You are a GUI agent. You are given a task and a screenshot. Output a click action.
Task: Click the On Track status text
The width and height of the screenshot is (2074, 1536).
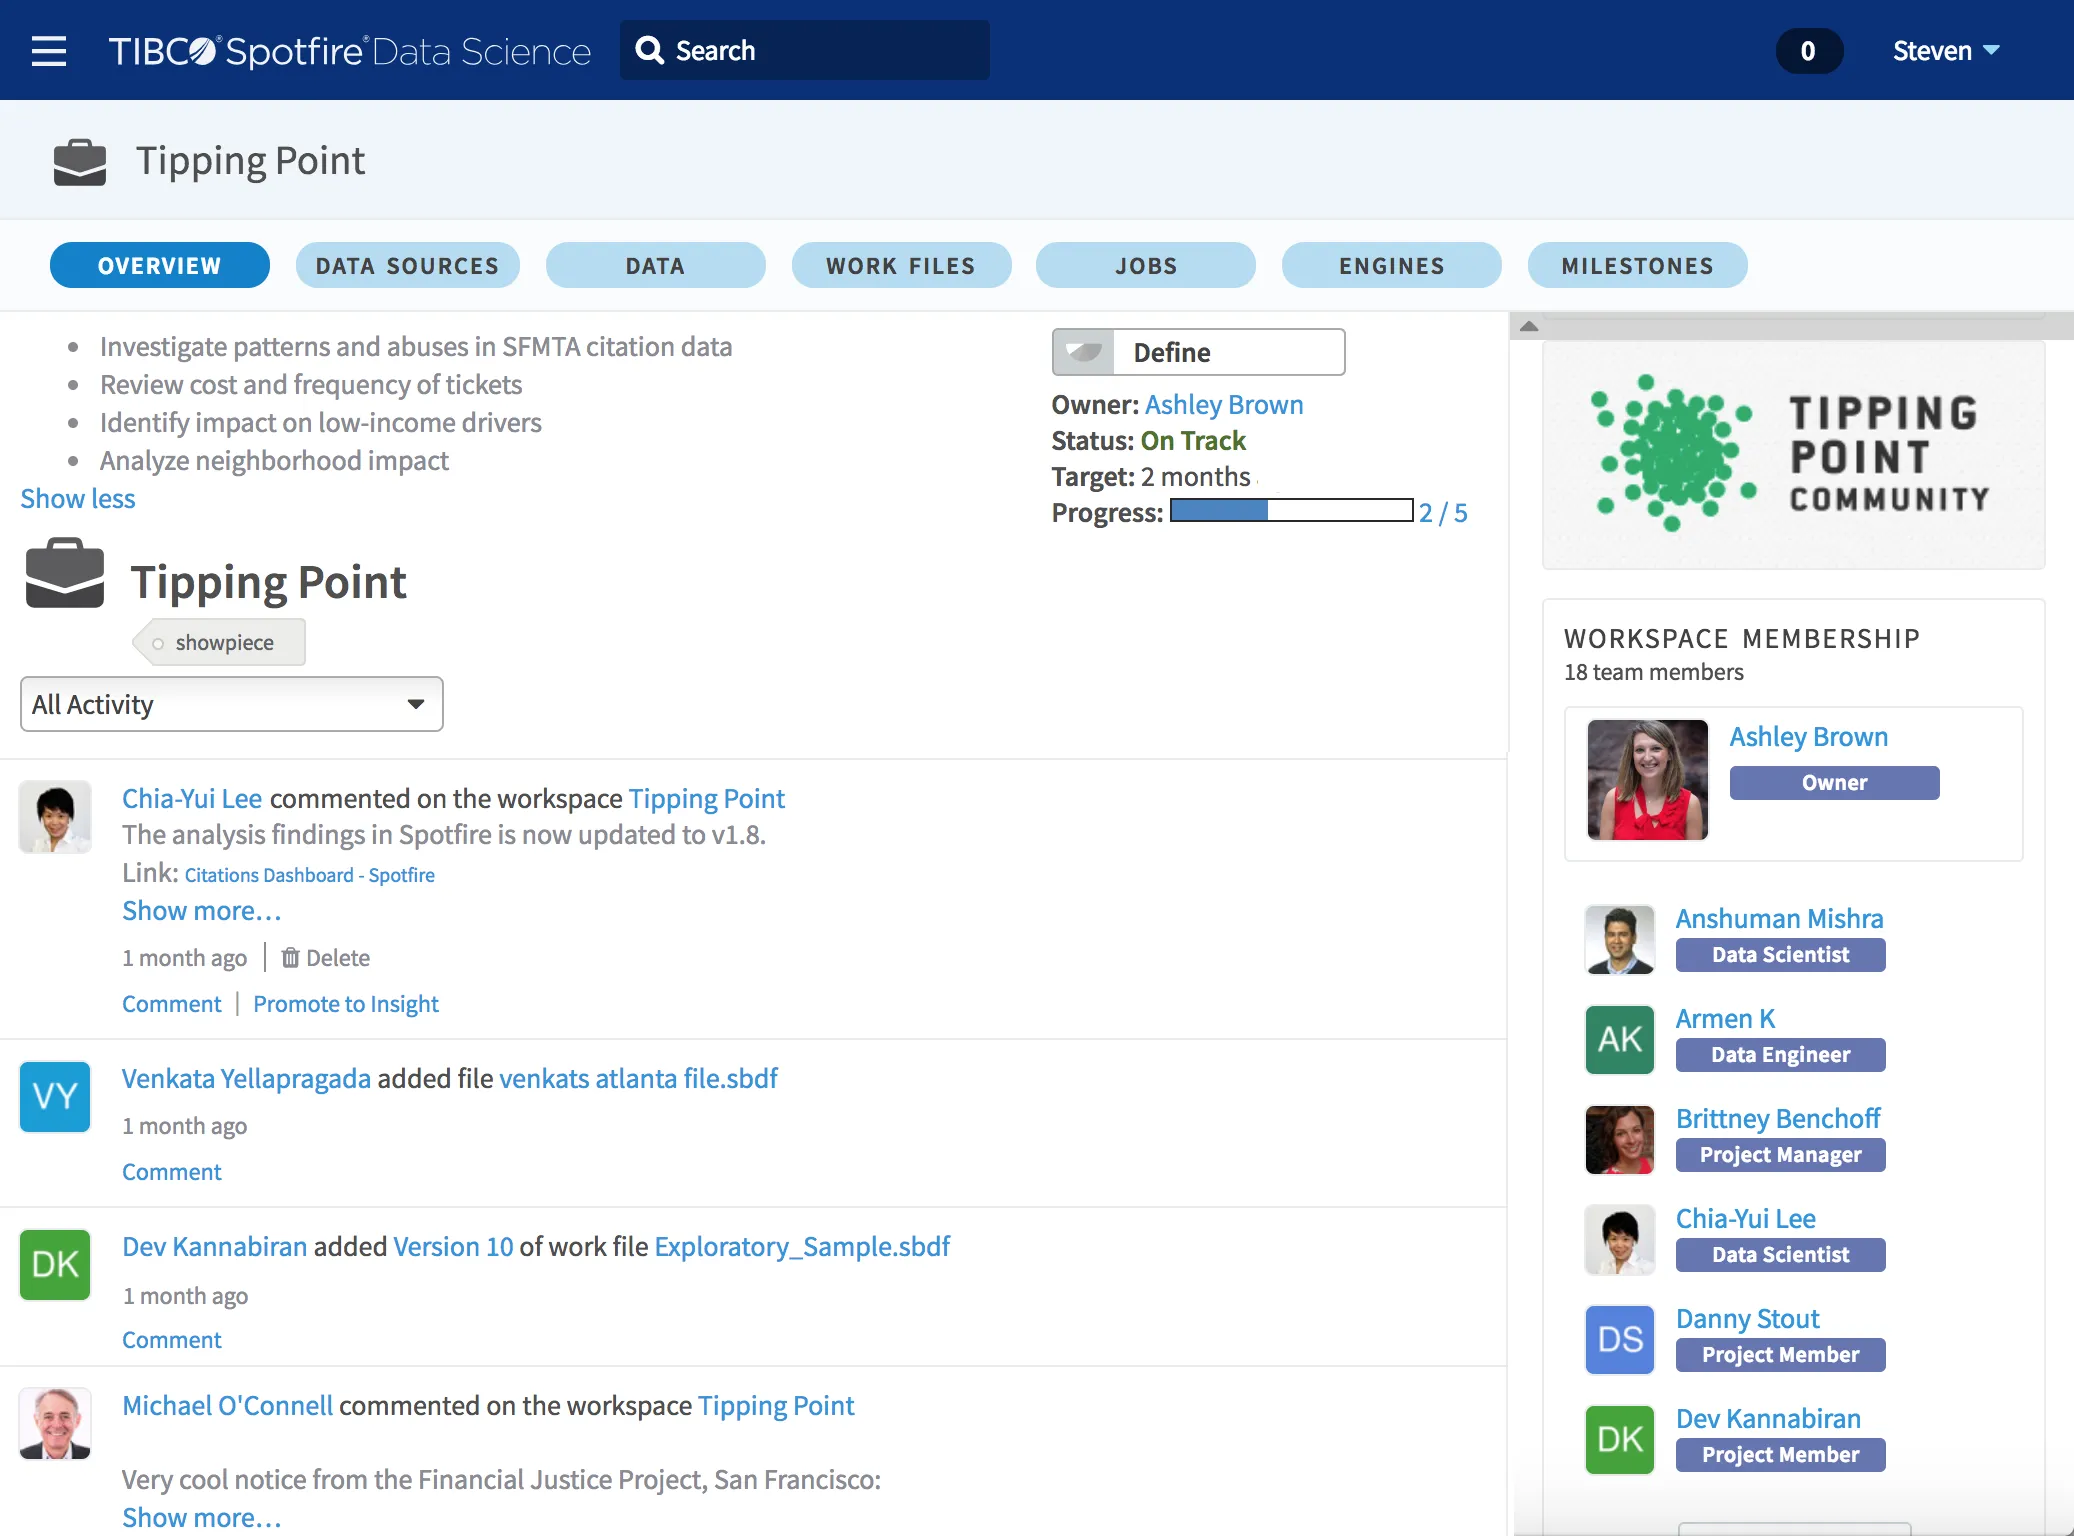point(1193,440)
